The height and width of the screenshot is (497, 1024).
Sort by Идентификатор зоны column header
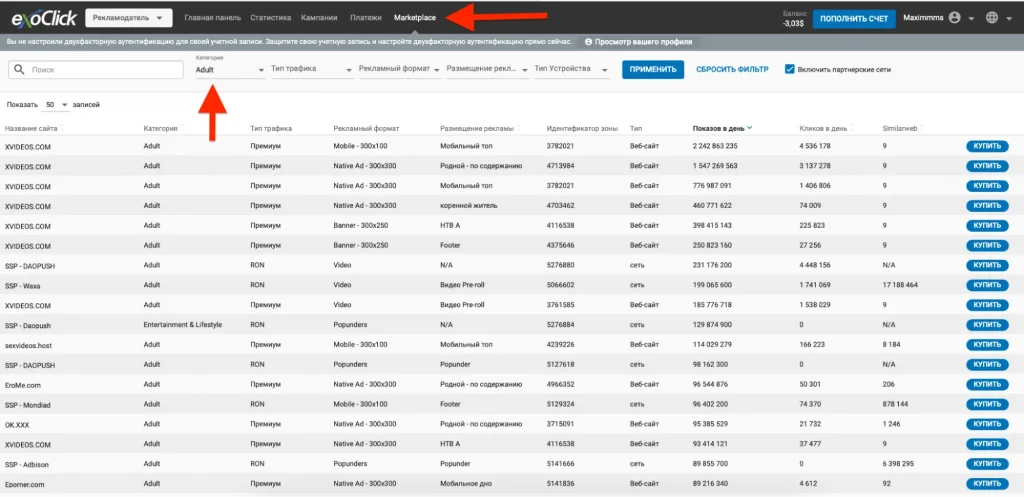(582, 129)
